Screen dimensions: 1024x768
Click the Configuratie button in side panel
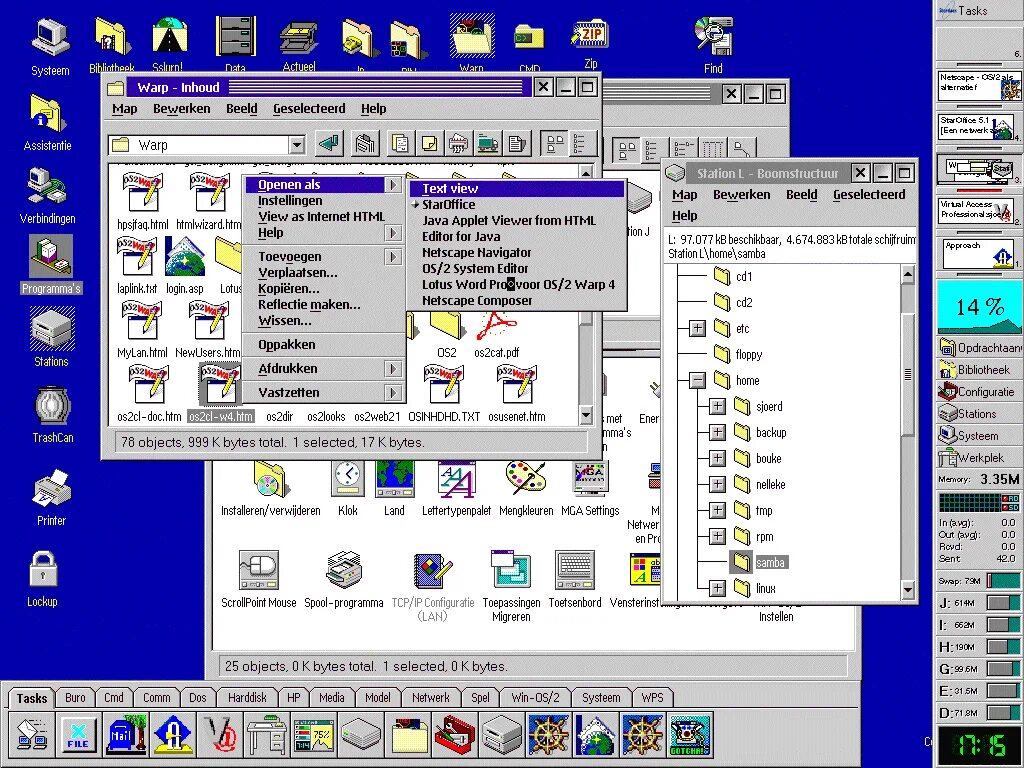978,392
